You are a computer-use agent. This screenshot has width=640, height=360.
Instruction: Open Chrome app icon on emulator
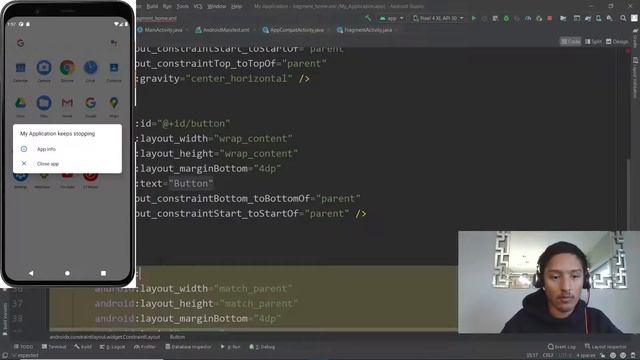[67, 67]
